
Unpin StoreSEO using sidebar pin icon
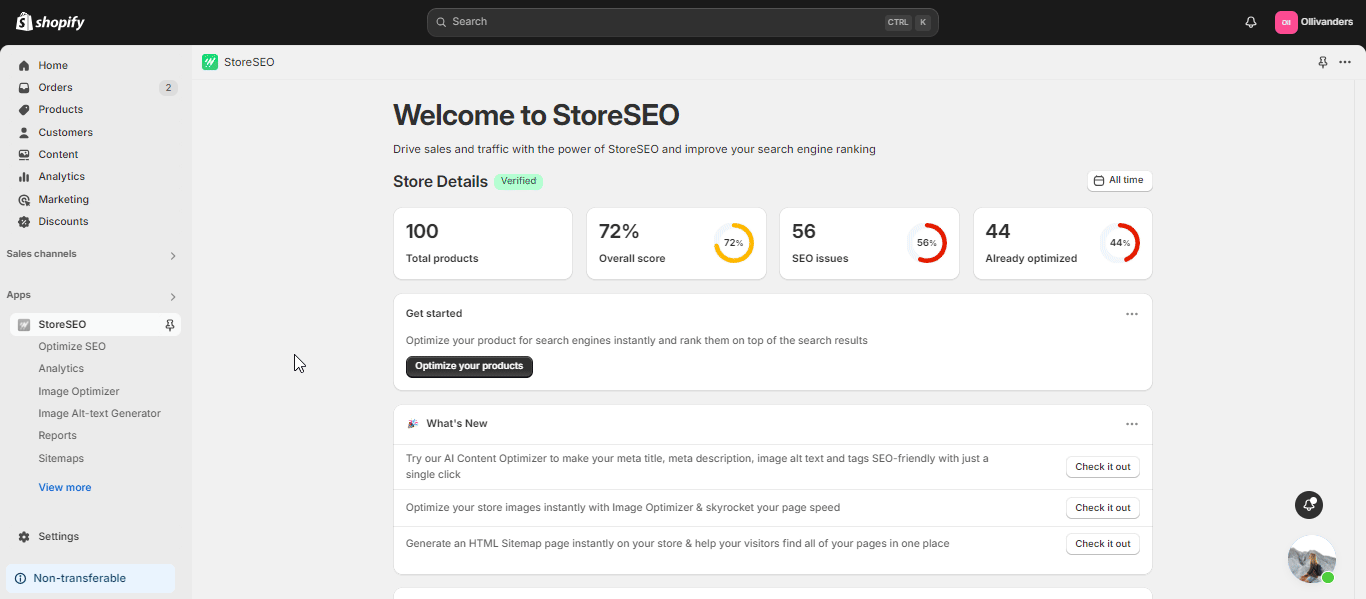tap(170, 325)
